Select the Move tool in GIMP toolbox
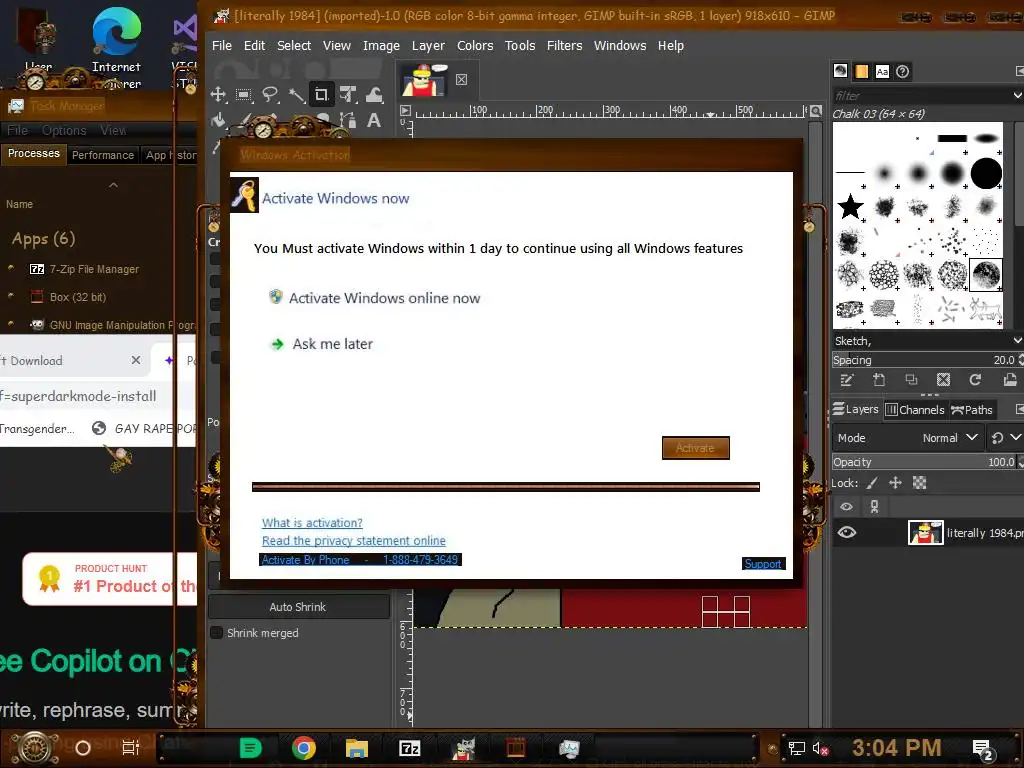 [x=218, y=95]
